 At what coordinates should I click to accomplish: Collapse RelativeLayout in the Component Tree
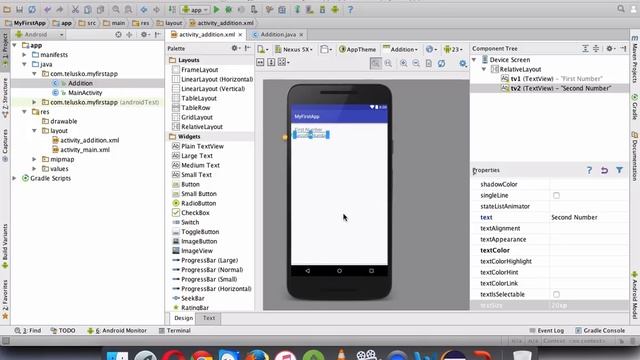pos(484,69)
